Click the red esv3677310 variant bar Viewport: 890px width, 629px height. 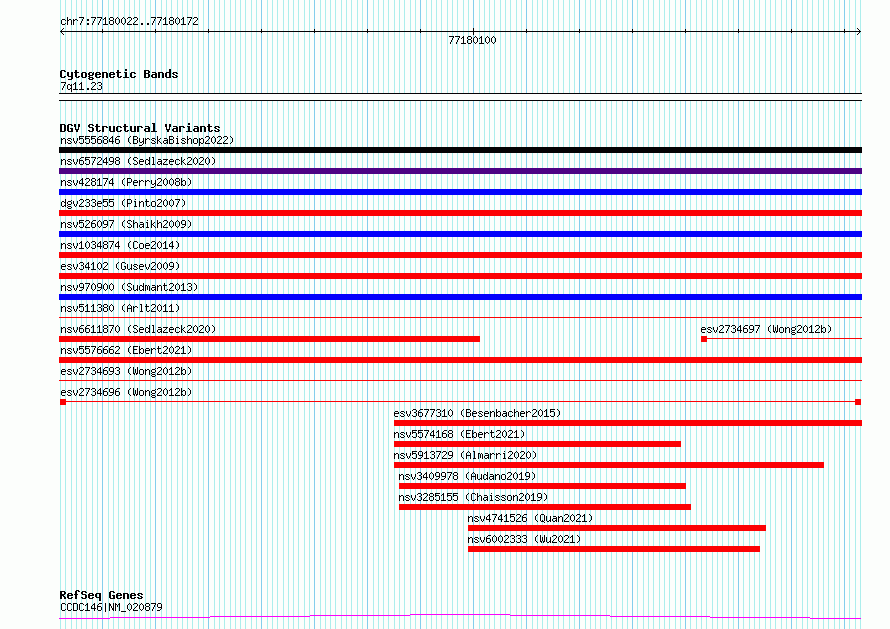tap(628, 423)
